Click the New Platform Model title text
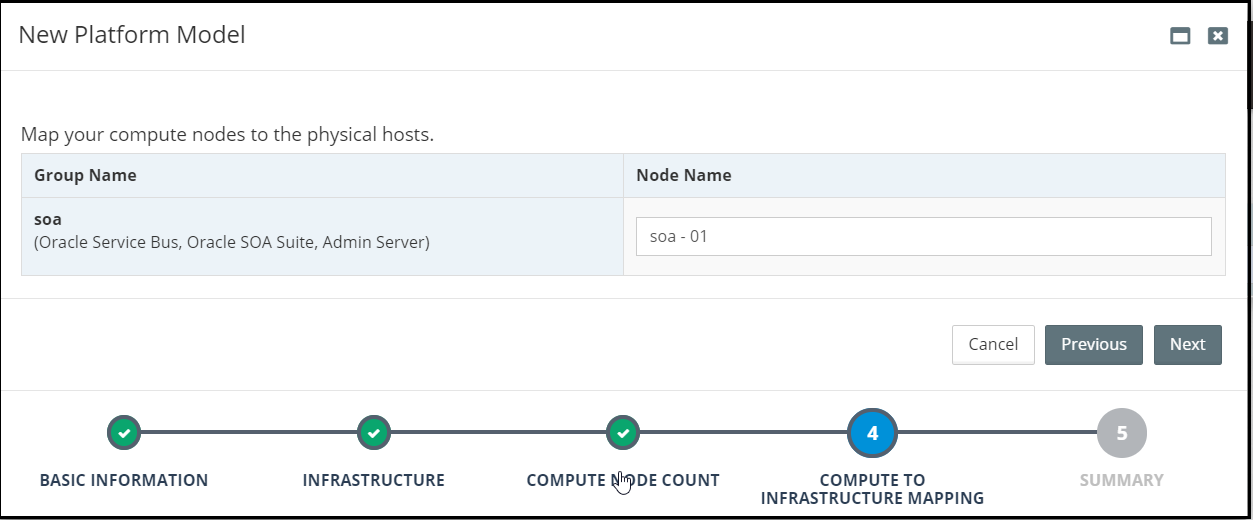Image resolution: width=1253 pixels, height=520 pixels. [132, 35]
